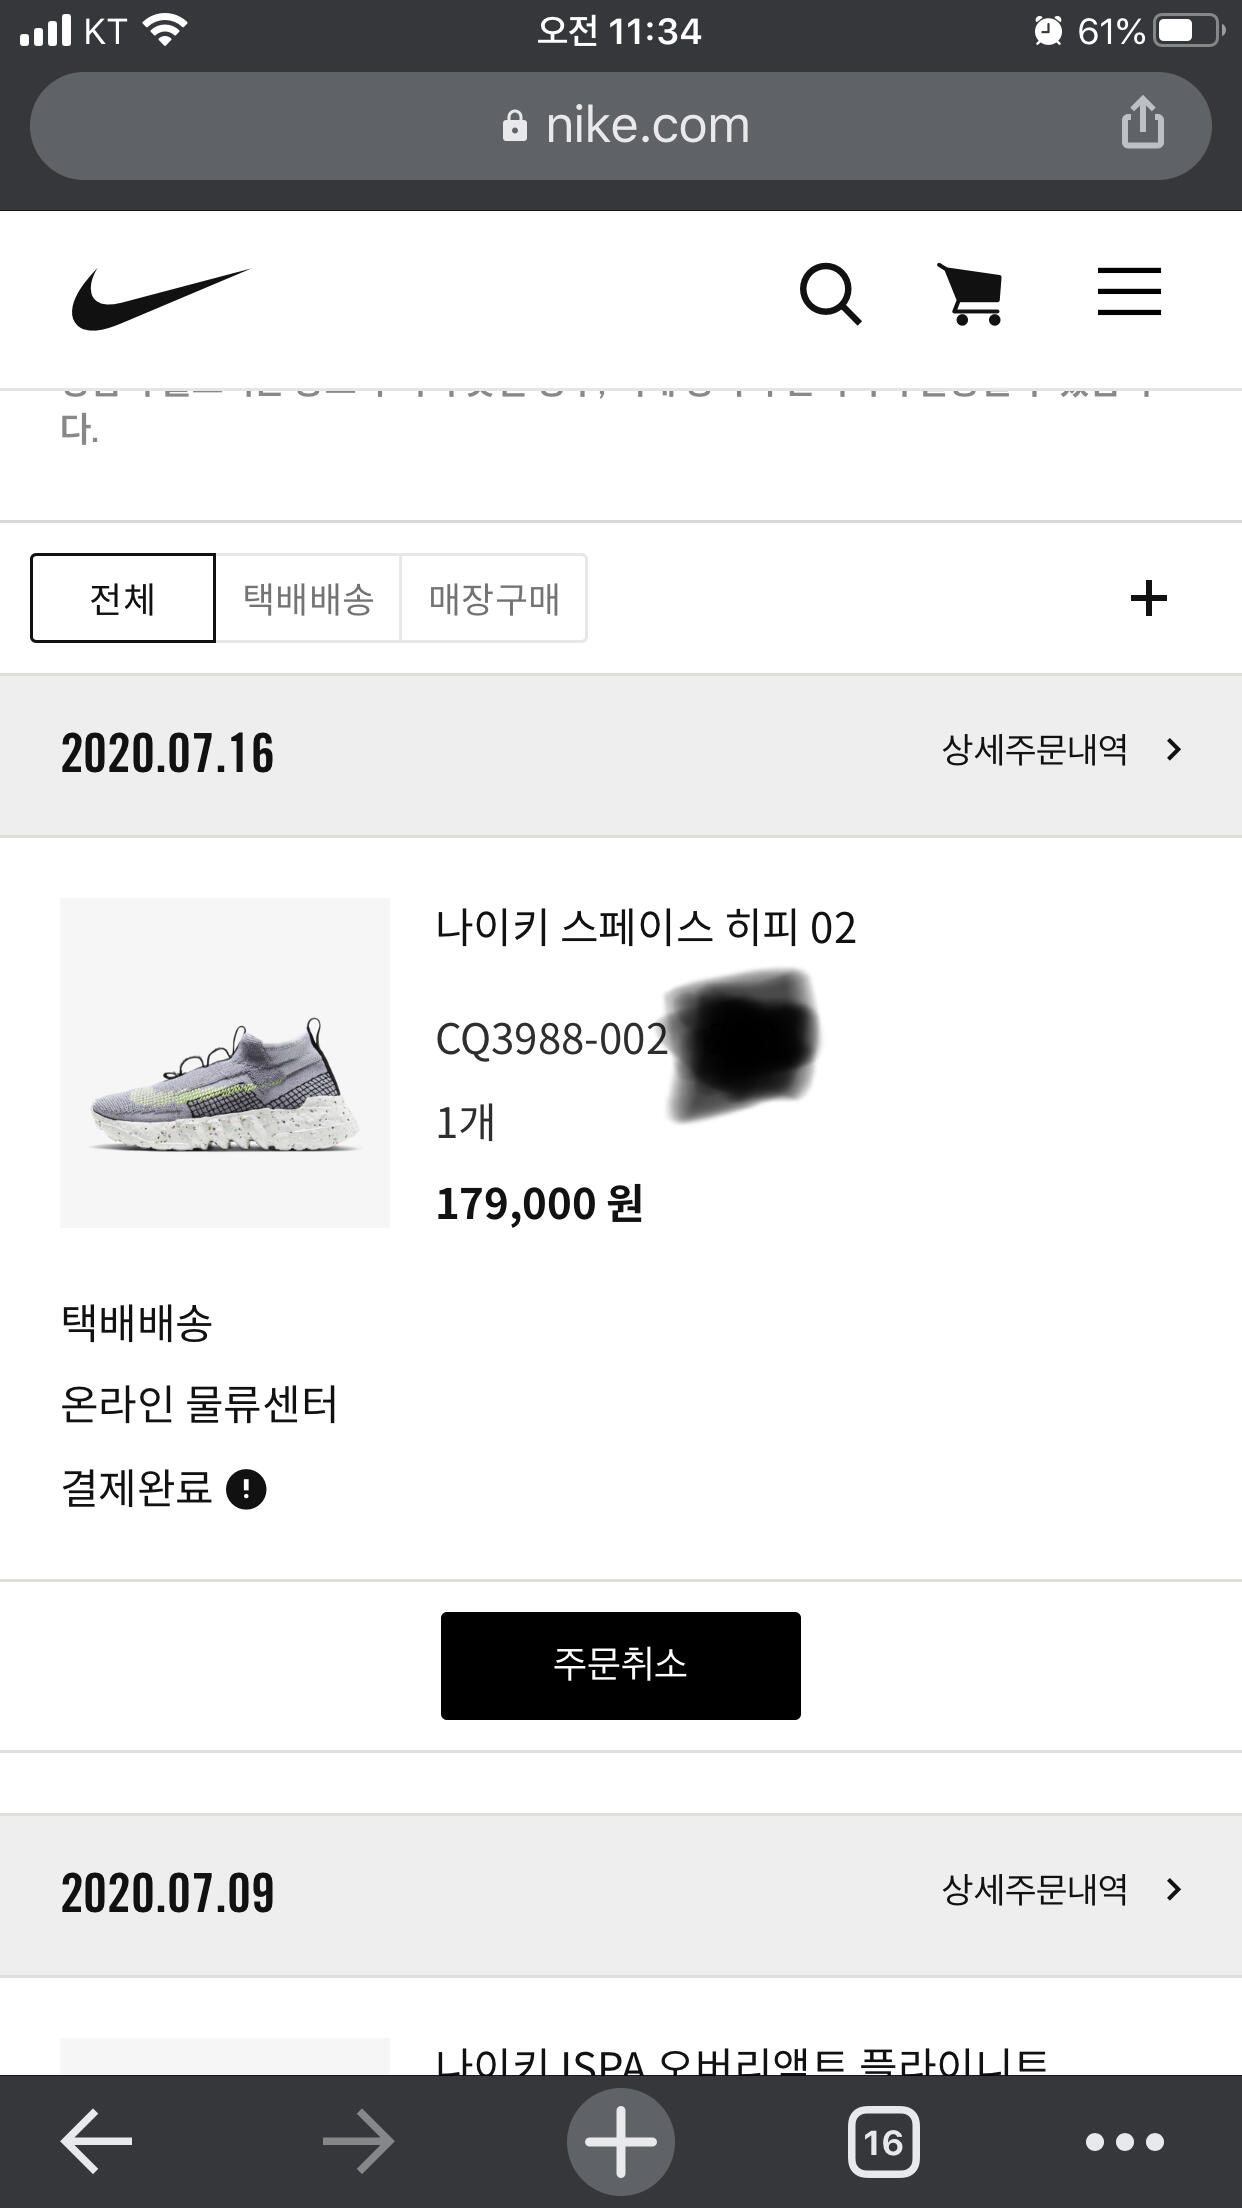Open 상세주문내역 for 2020.07.16 order
This screenshot has width=1242, height=2208.
click(x=1061, y=750)
